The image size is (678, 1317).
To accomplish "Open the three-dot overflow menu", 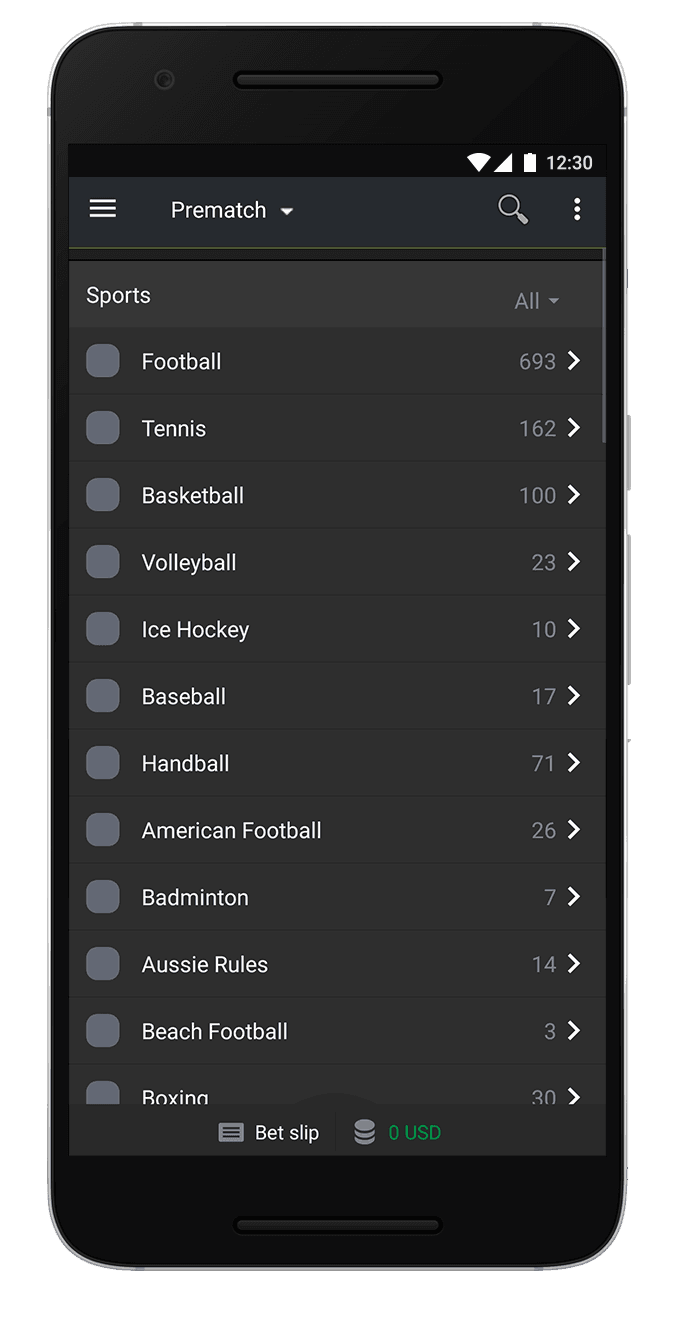I will coord(577,209).
